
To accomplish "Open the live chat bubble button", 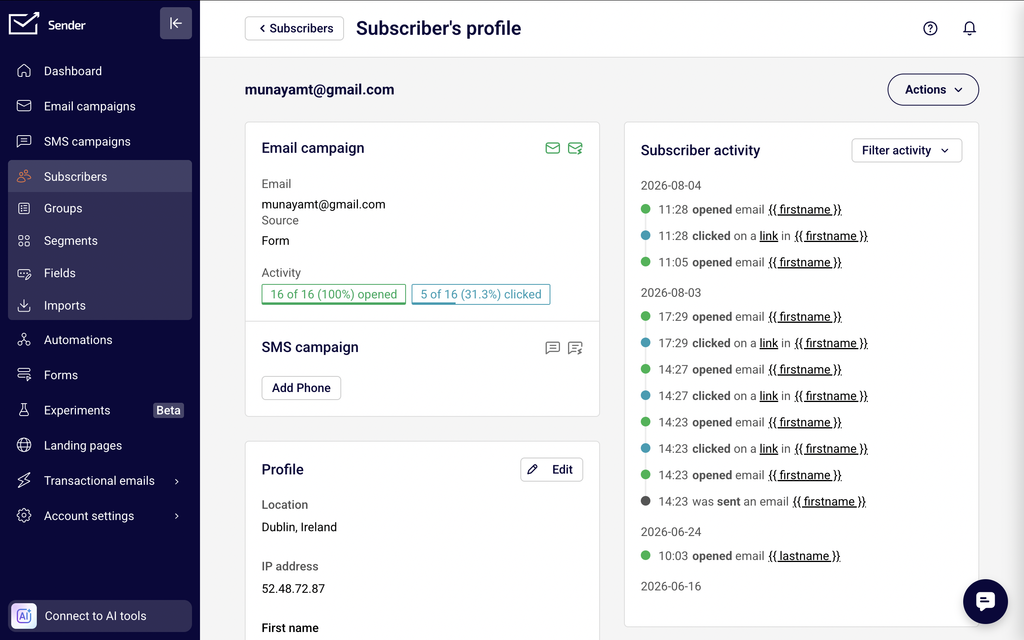I will coord(985,601).
